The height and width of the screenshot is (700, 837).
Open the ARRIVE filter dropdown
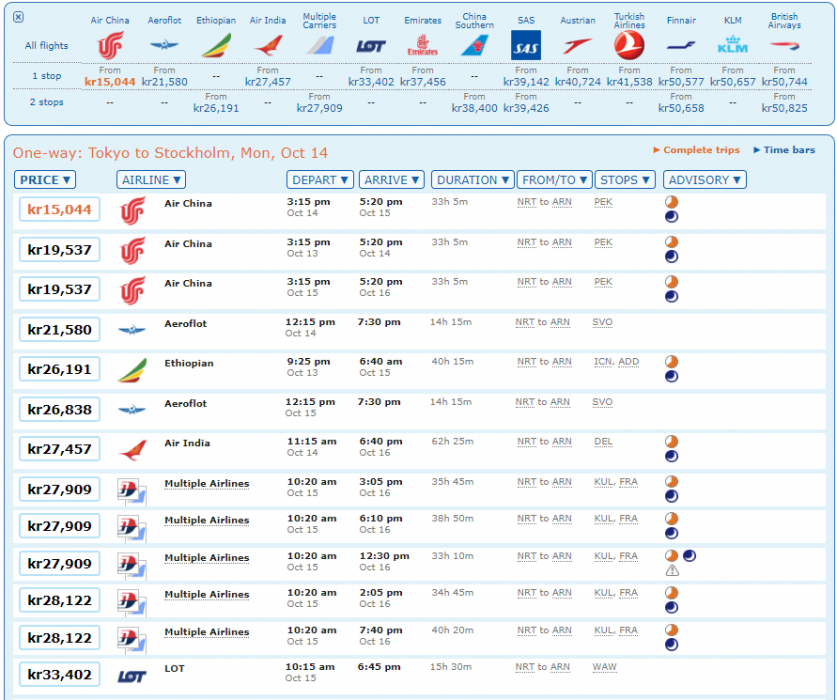click(x=391, y=180)
